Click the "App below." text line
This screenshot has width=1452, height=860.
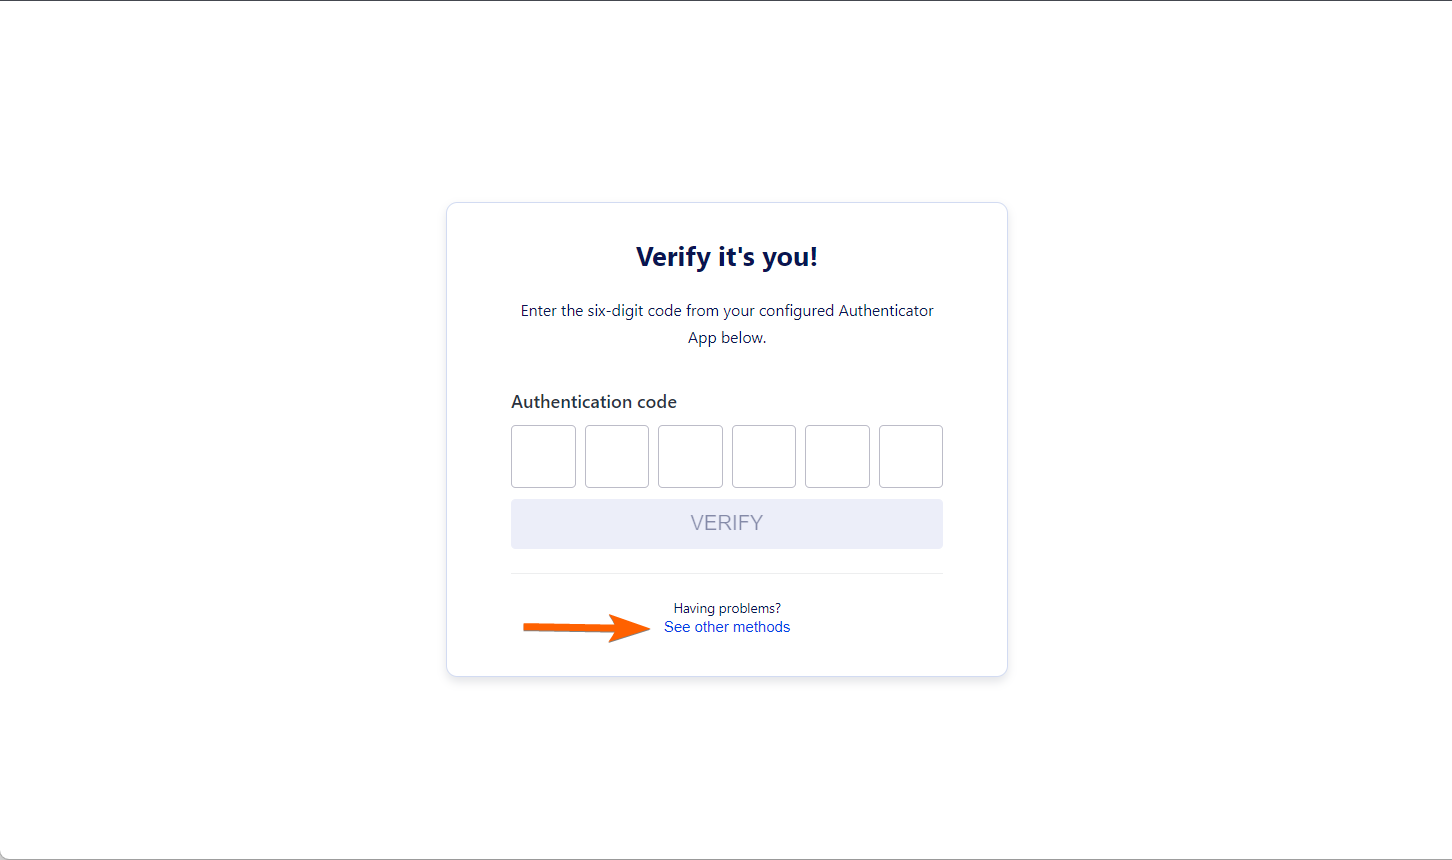coord(727,338)
